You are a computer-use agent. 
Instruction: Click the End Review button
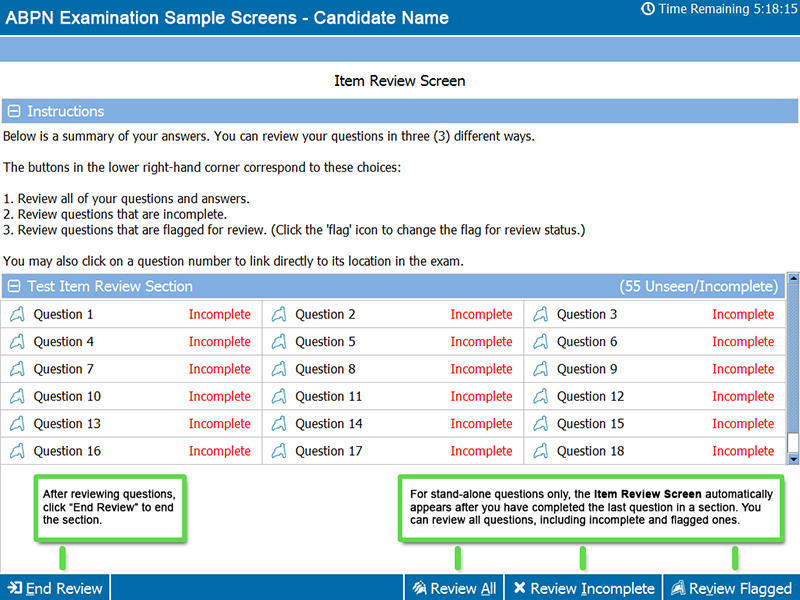pos(55,588)
